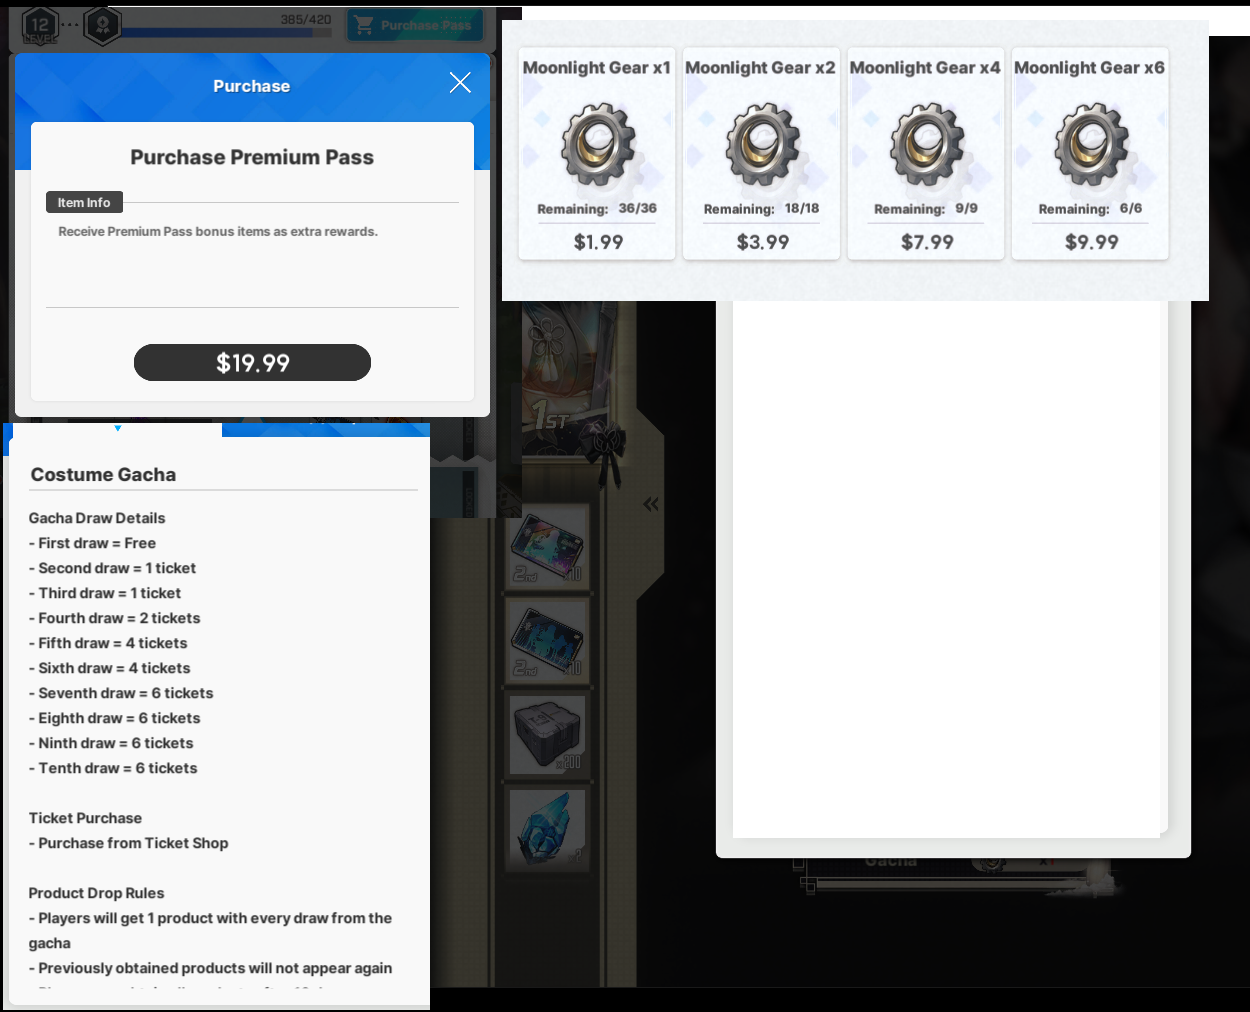
Task: Click the 'Sixth draw = 4 tickets' line
Action: point(109,668)
